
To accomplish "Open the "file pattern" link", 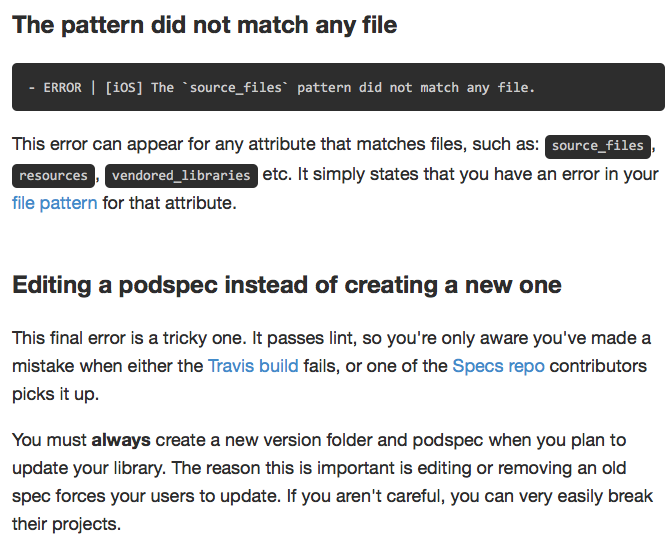I will pos(55,203).
